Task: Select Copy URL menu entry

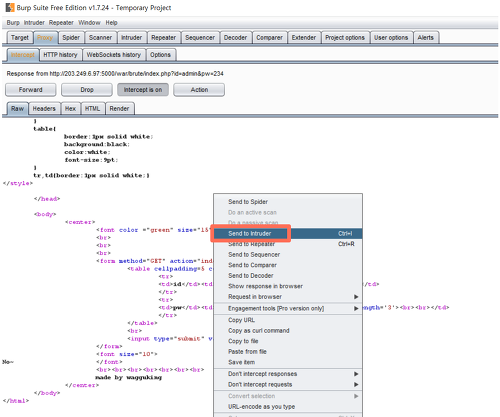Action: [x=288, y=320]
